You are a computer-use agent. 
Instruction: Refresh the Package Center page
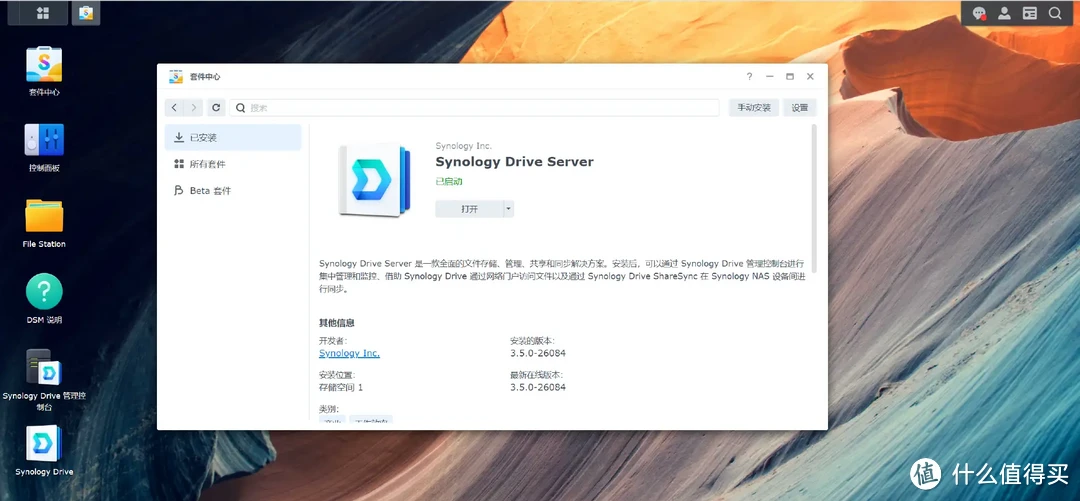pyautogui.click(x=216, y=108)
